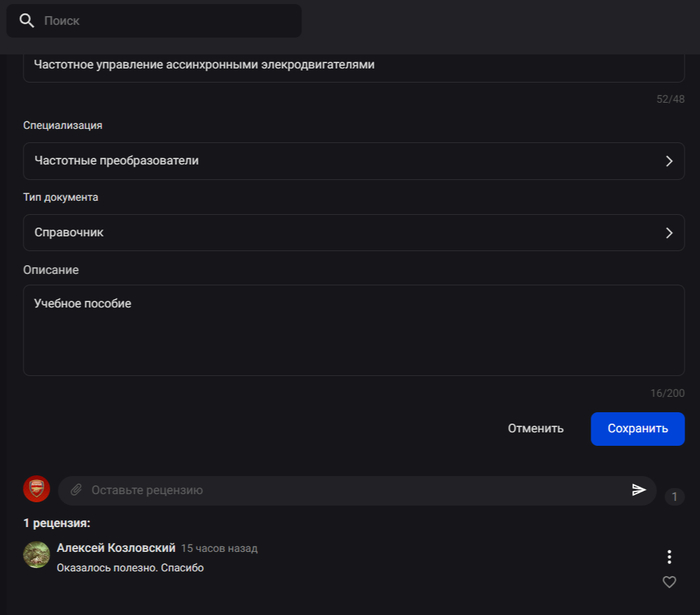
Task: Like the review with the heart icon
Action: [669, 582]
